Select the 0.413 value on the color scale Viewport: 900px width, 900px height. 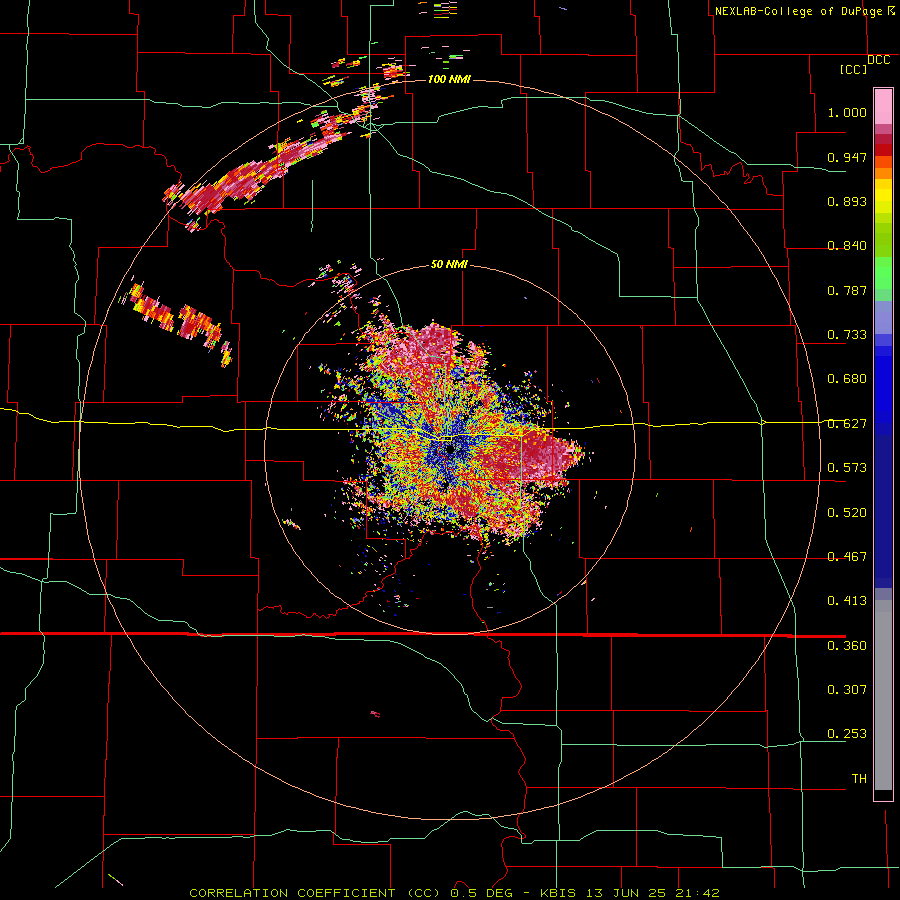[x=847, y=601]
